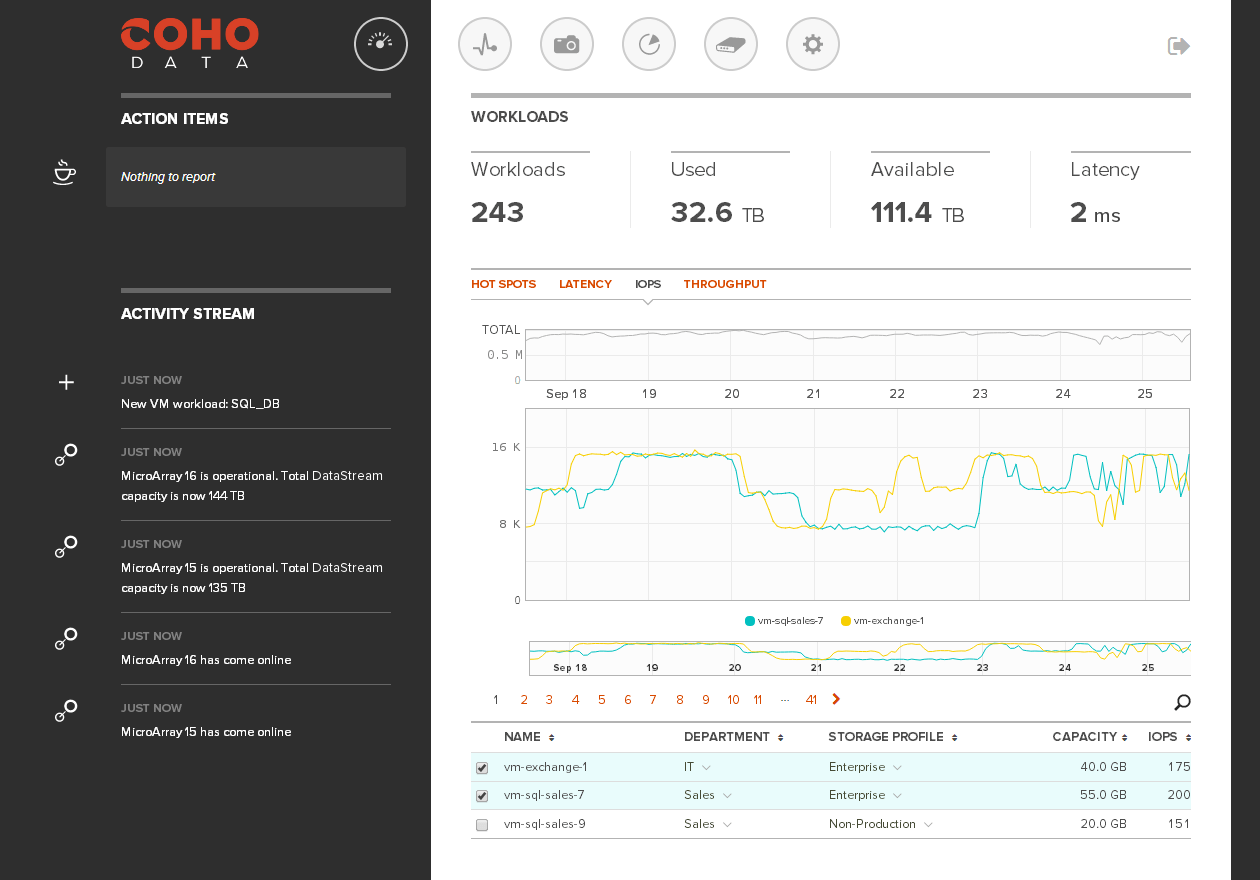Open the pie chart reports icon
This screenshot has width=1260, height=880.
[649, 44]
